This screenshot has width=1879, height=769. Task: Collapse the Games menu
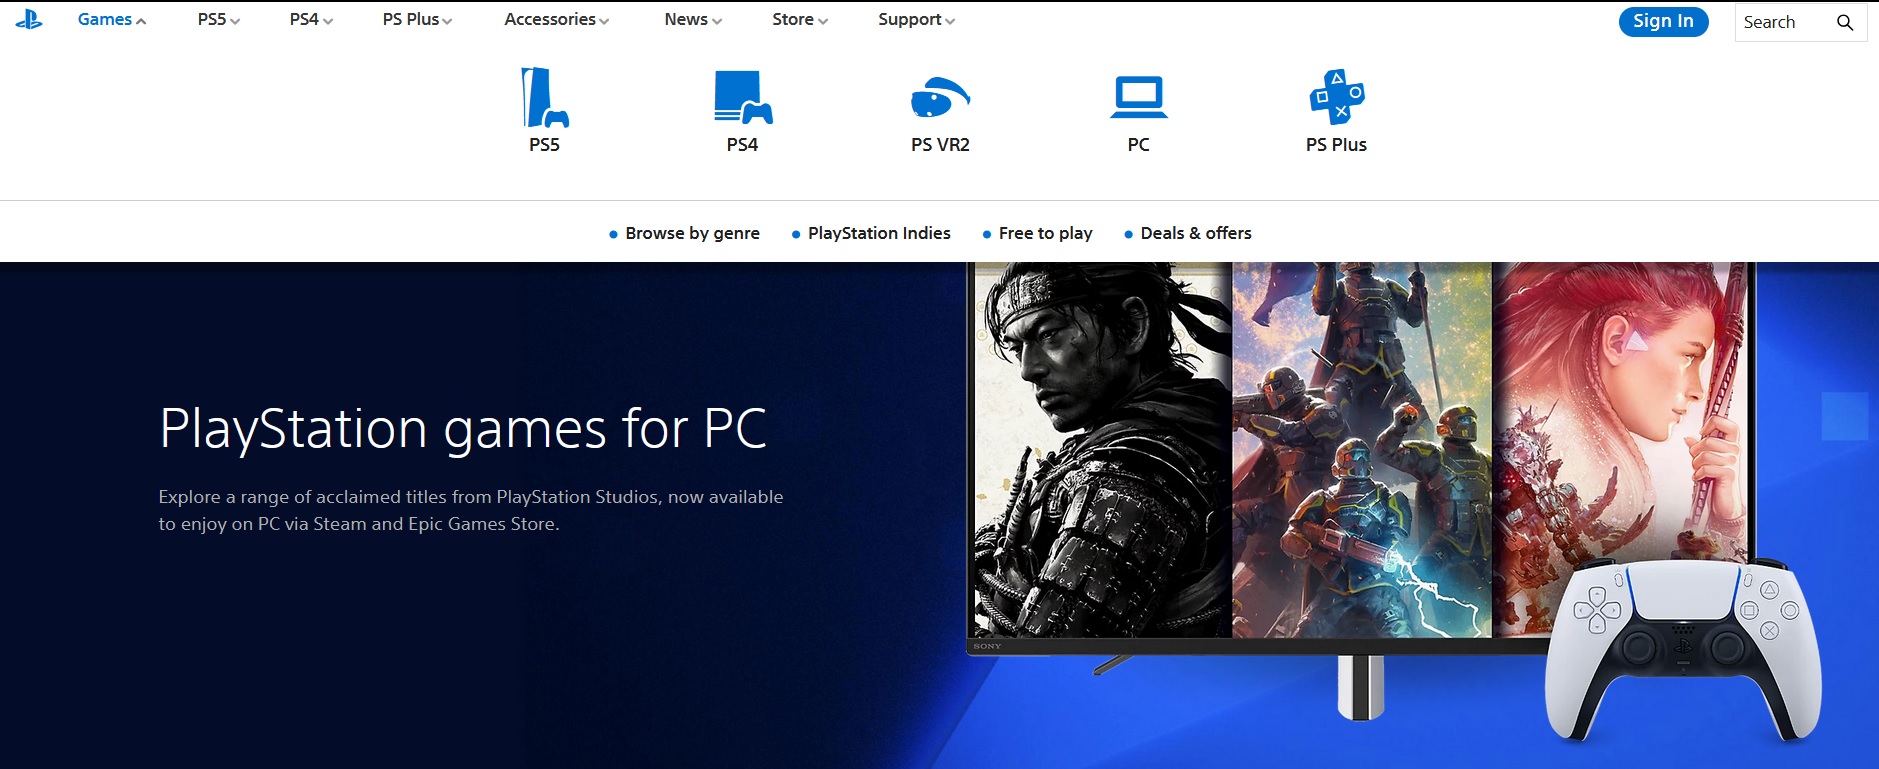pyautogui.click(x=112, y=20)
